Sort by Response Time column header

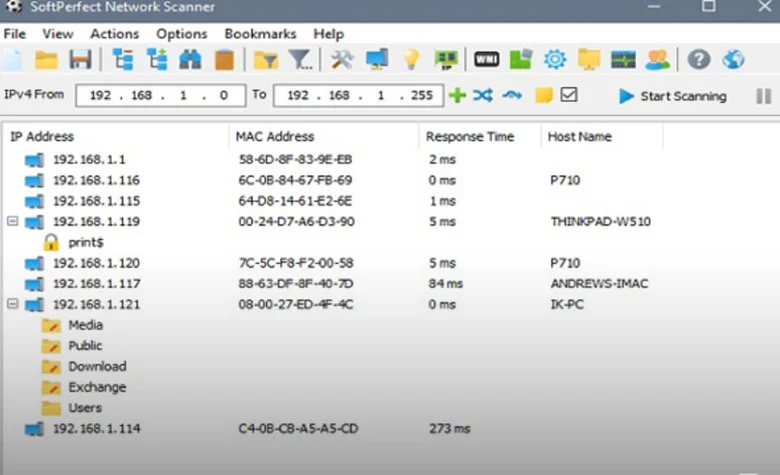click(x=481, y=136)
